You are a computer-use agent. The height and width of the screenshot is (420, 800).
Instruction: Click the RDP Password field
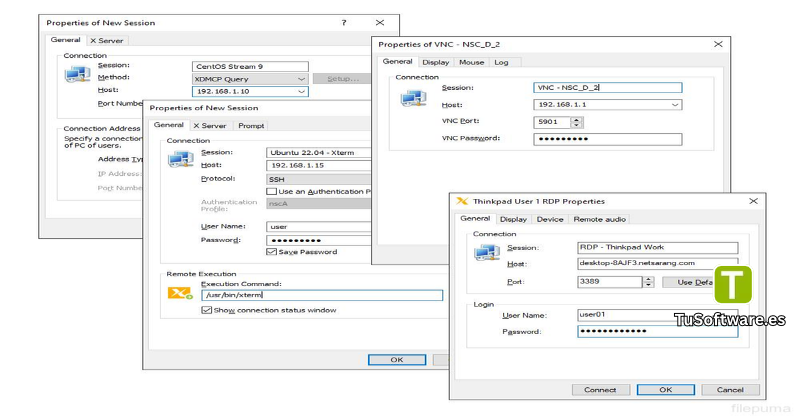pos(658,331)
